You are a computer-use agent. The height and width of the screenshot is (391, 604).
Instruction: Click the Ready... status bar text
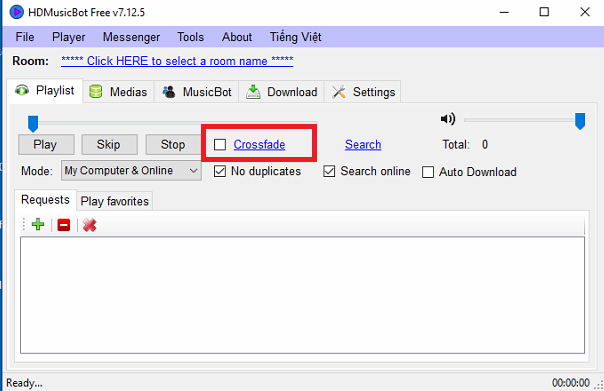[24, 383]
